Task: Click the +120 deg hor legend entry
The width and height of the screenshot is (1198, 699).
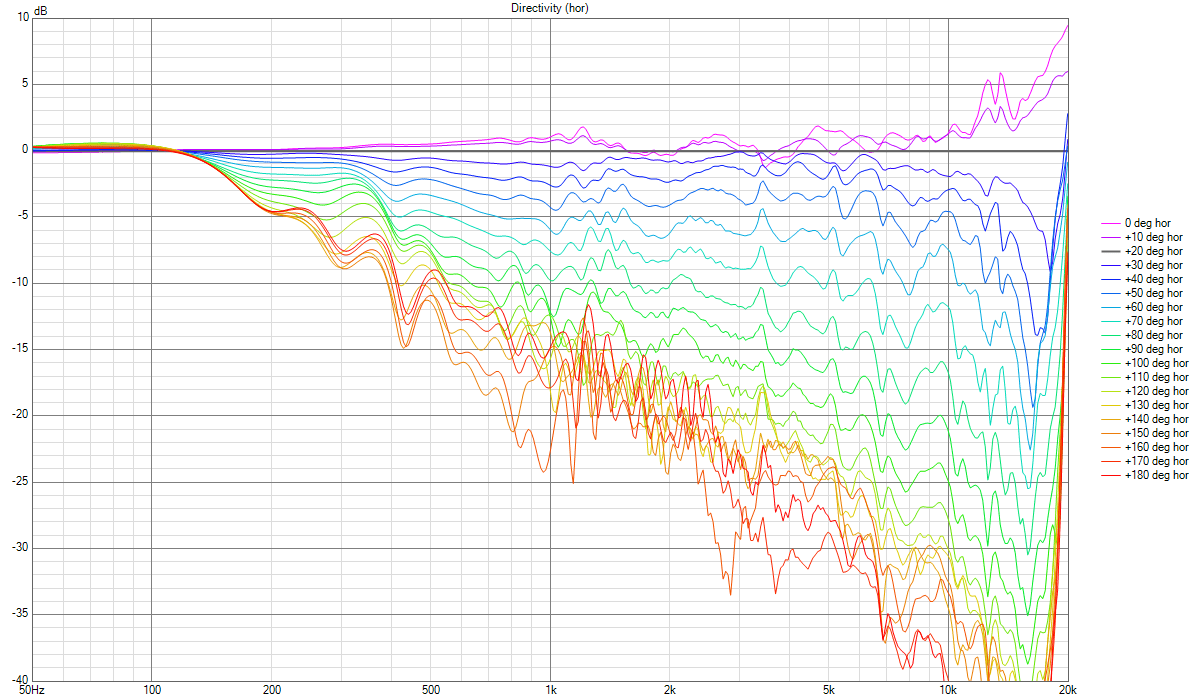Action: 1145,391
